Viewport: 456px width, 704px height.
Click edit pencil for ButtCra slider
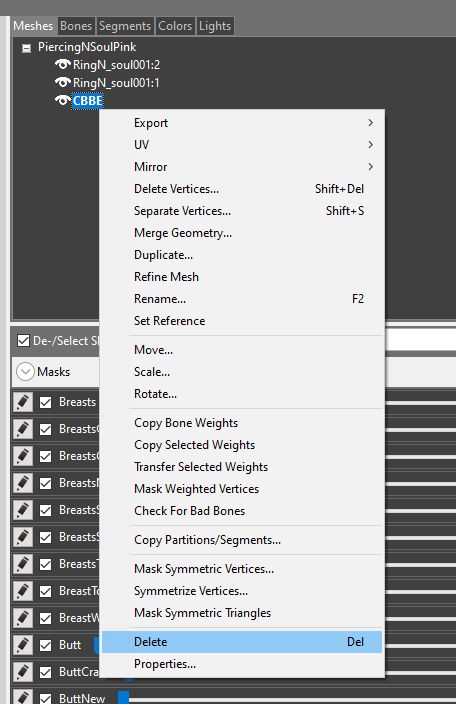[x=22, y=672]
